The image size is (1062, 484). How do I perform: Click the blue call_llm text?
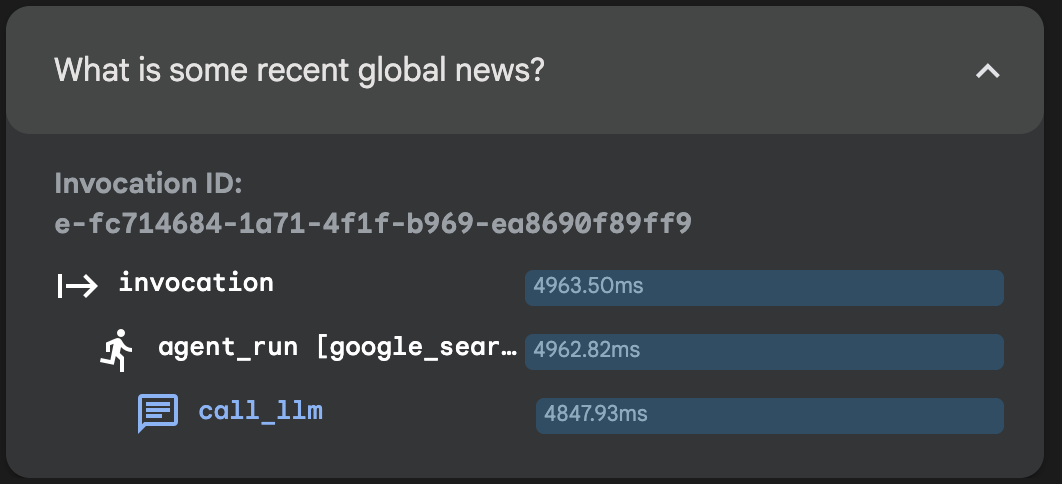coord(261,411)
